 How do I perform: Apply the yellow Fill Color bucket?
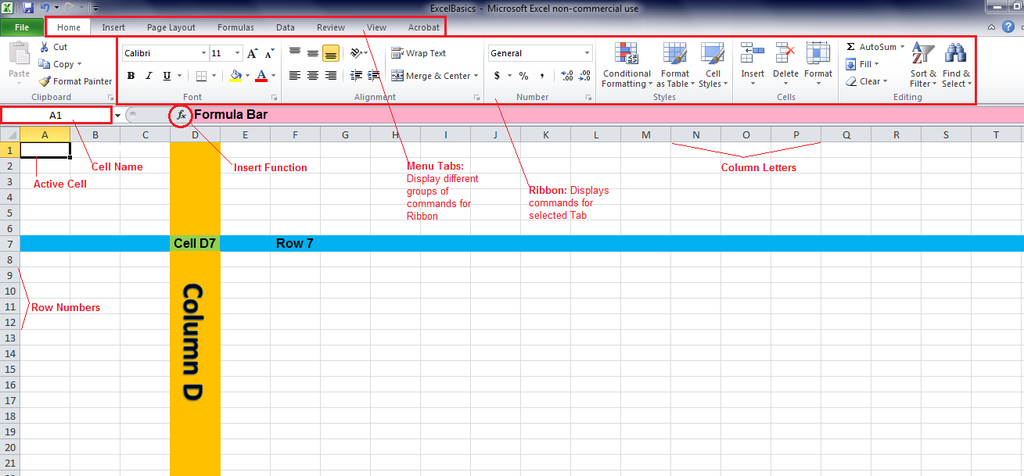pyautogui.click(x=236, y=76)
